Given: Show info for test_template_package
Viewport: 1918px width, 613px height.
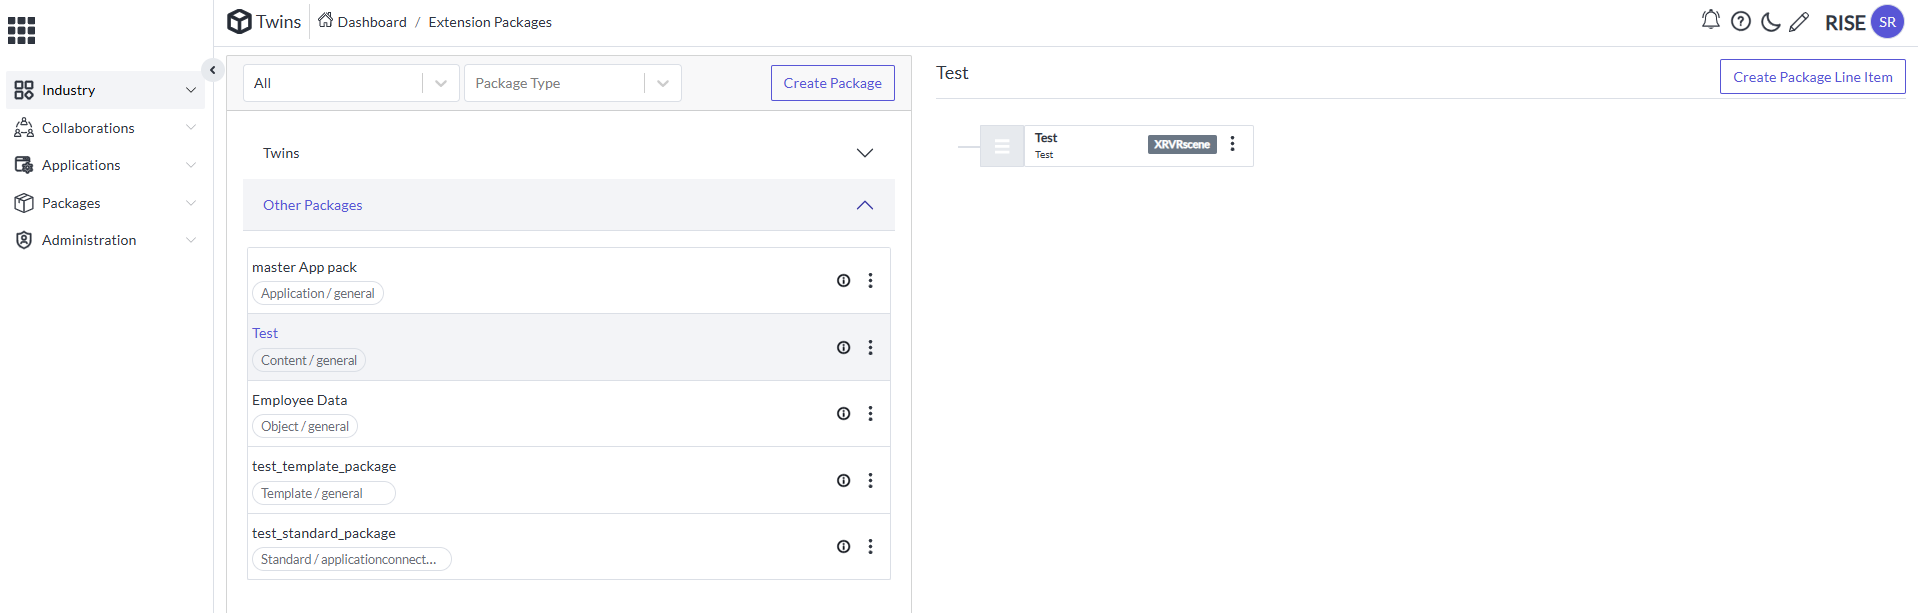Looking at the screenshot, I should 843,481.
